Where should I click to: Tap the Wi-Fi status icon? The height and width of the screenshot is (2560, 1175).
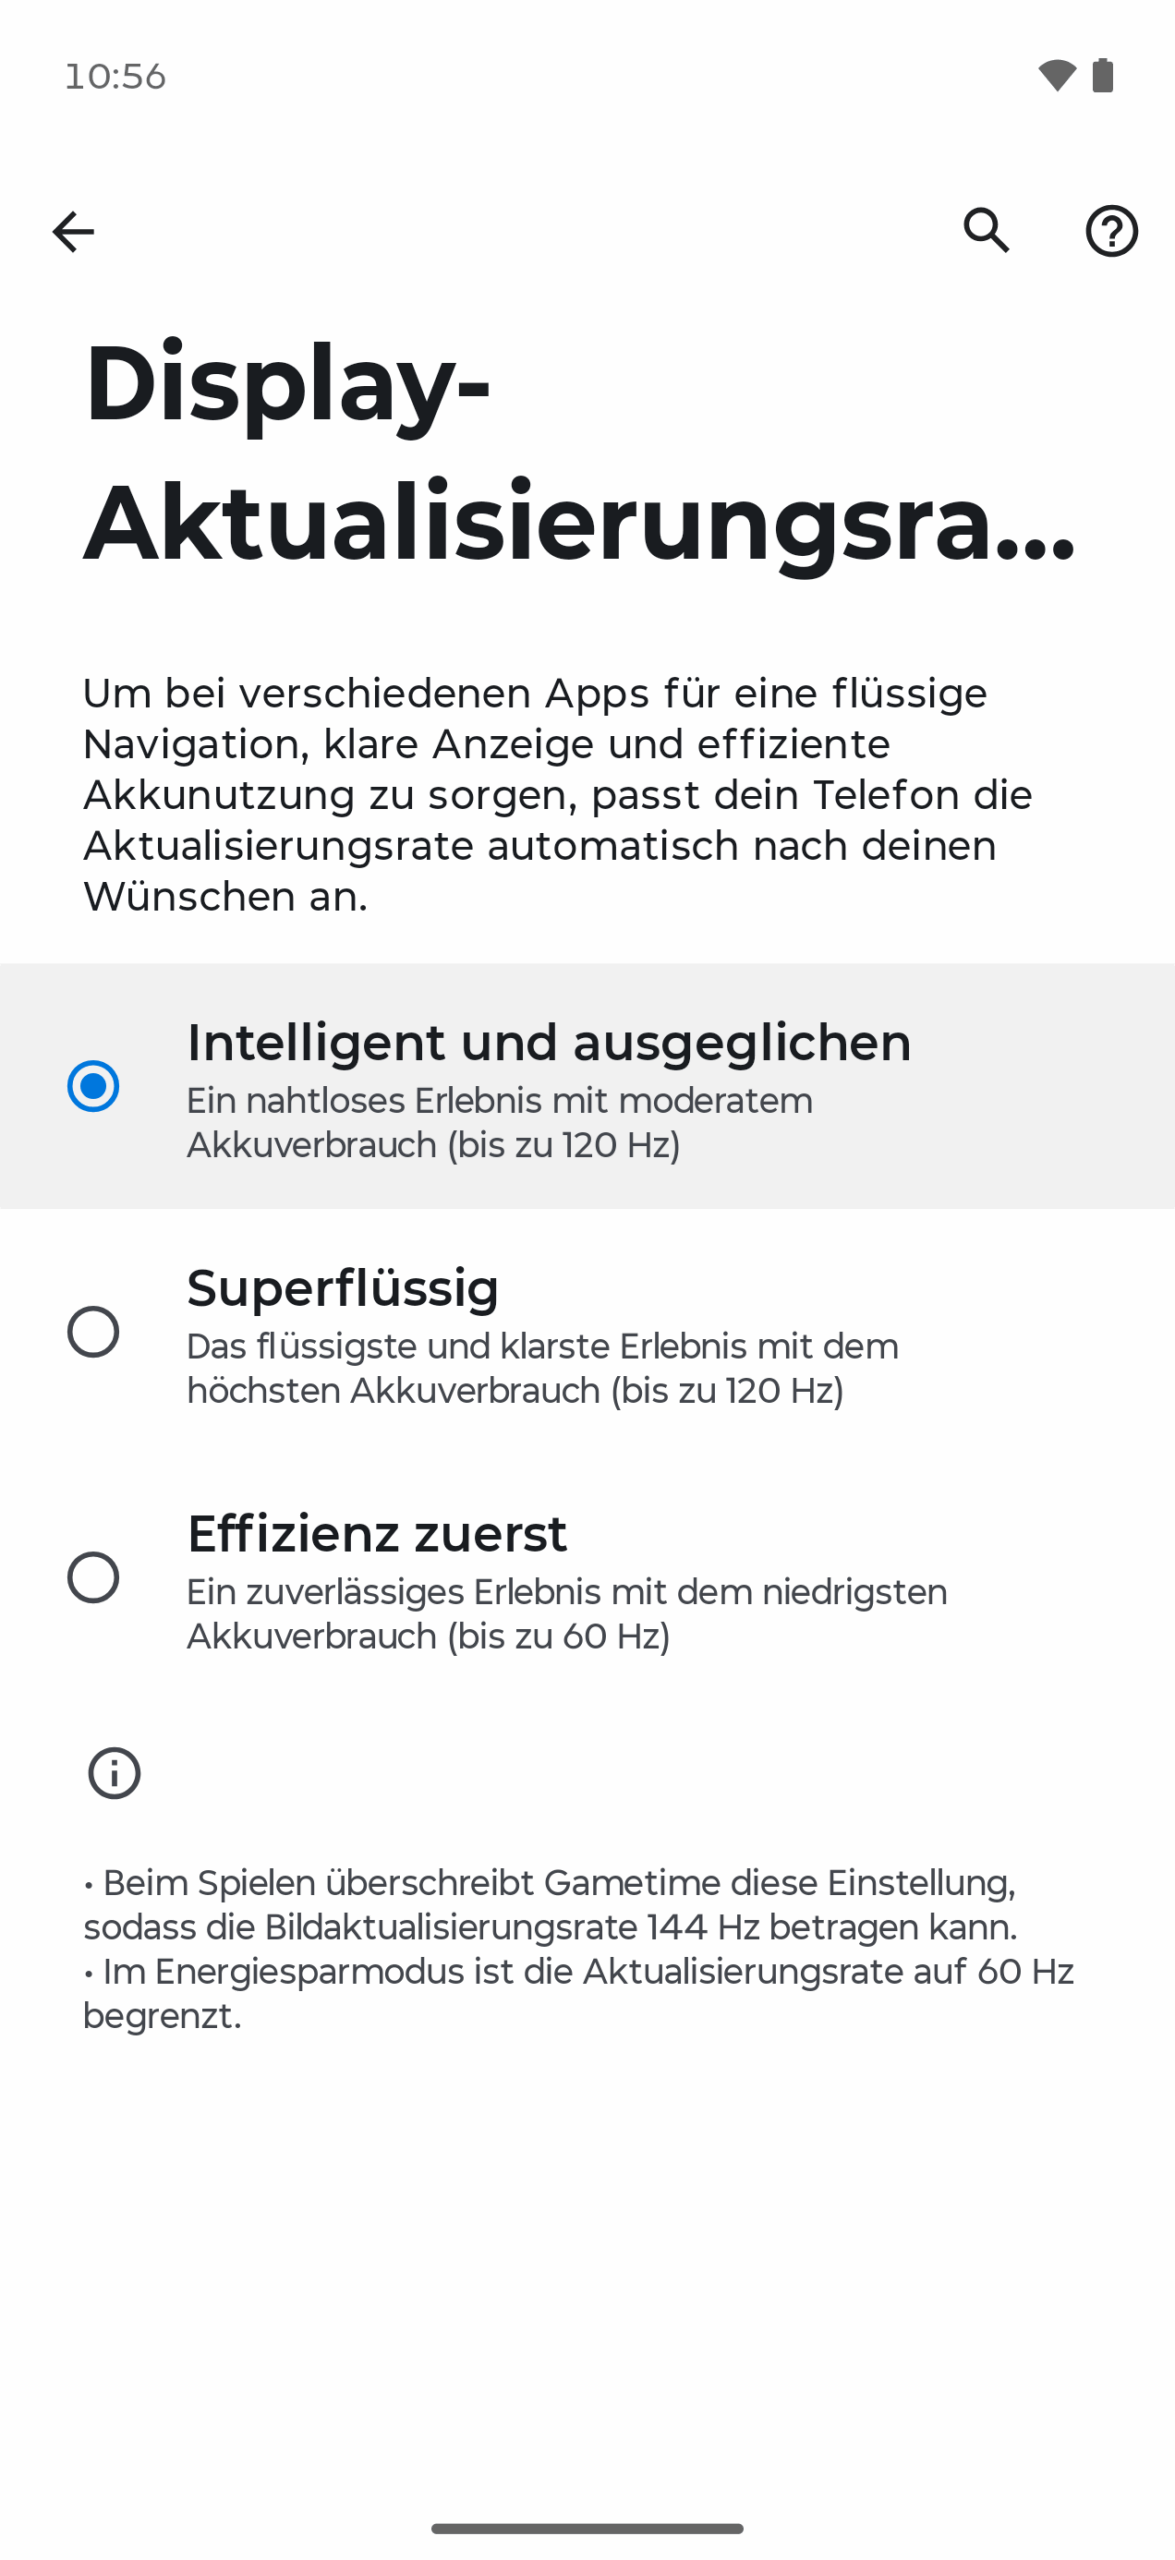click(1056, 76)
